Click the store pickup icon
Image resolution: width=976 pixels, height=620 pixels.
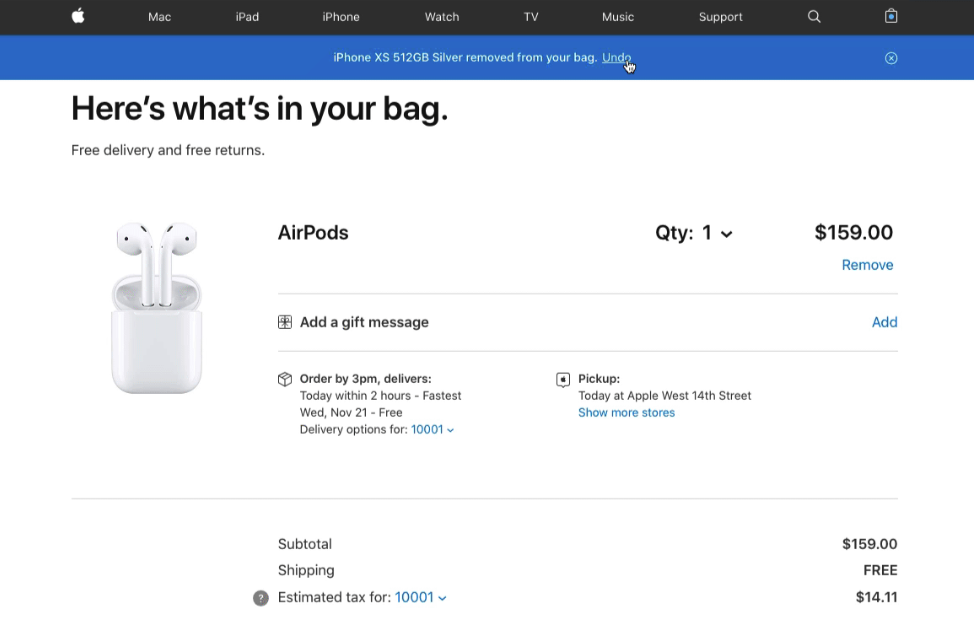[x=563, y=379]
